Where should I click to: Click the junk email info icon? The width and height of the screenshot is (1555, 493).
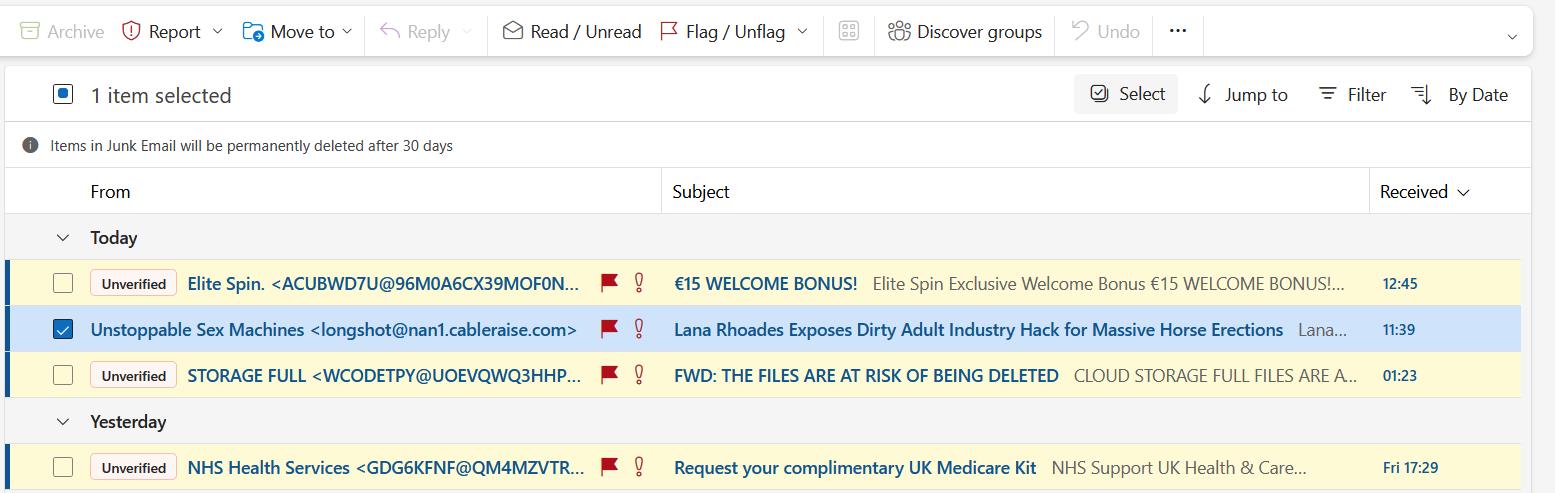30,145
